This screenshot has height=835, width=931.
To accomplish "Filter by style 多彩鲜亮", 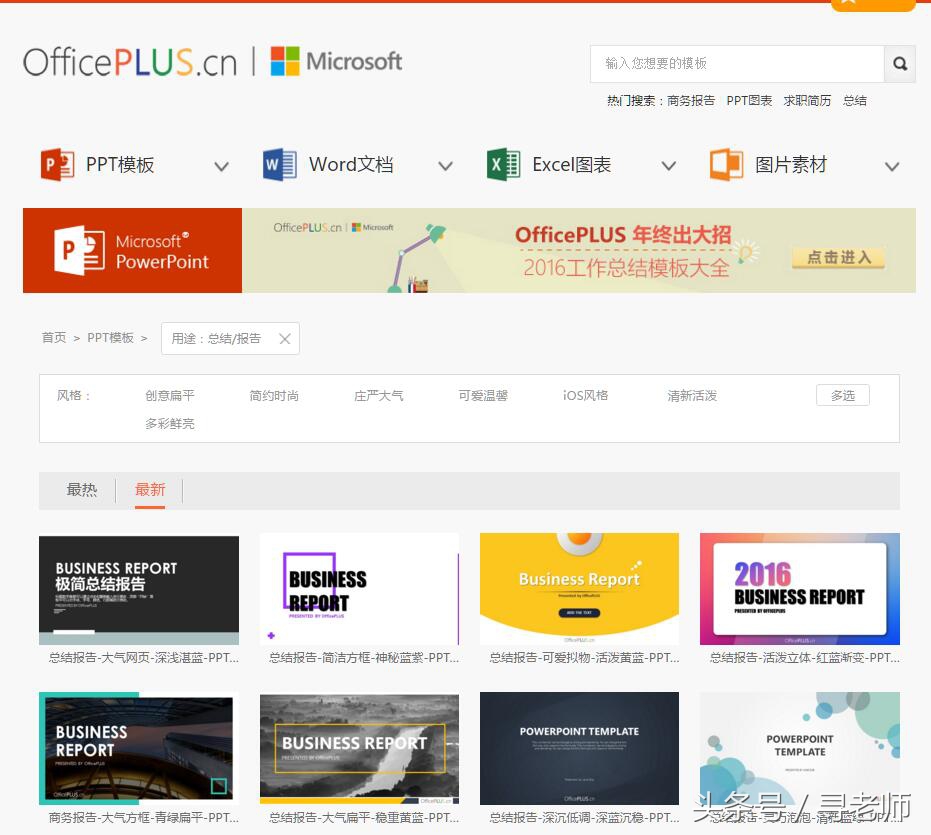I will click(170, 423).
